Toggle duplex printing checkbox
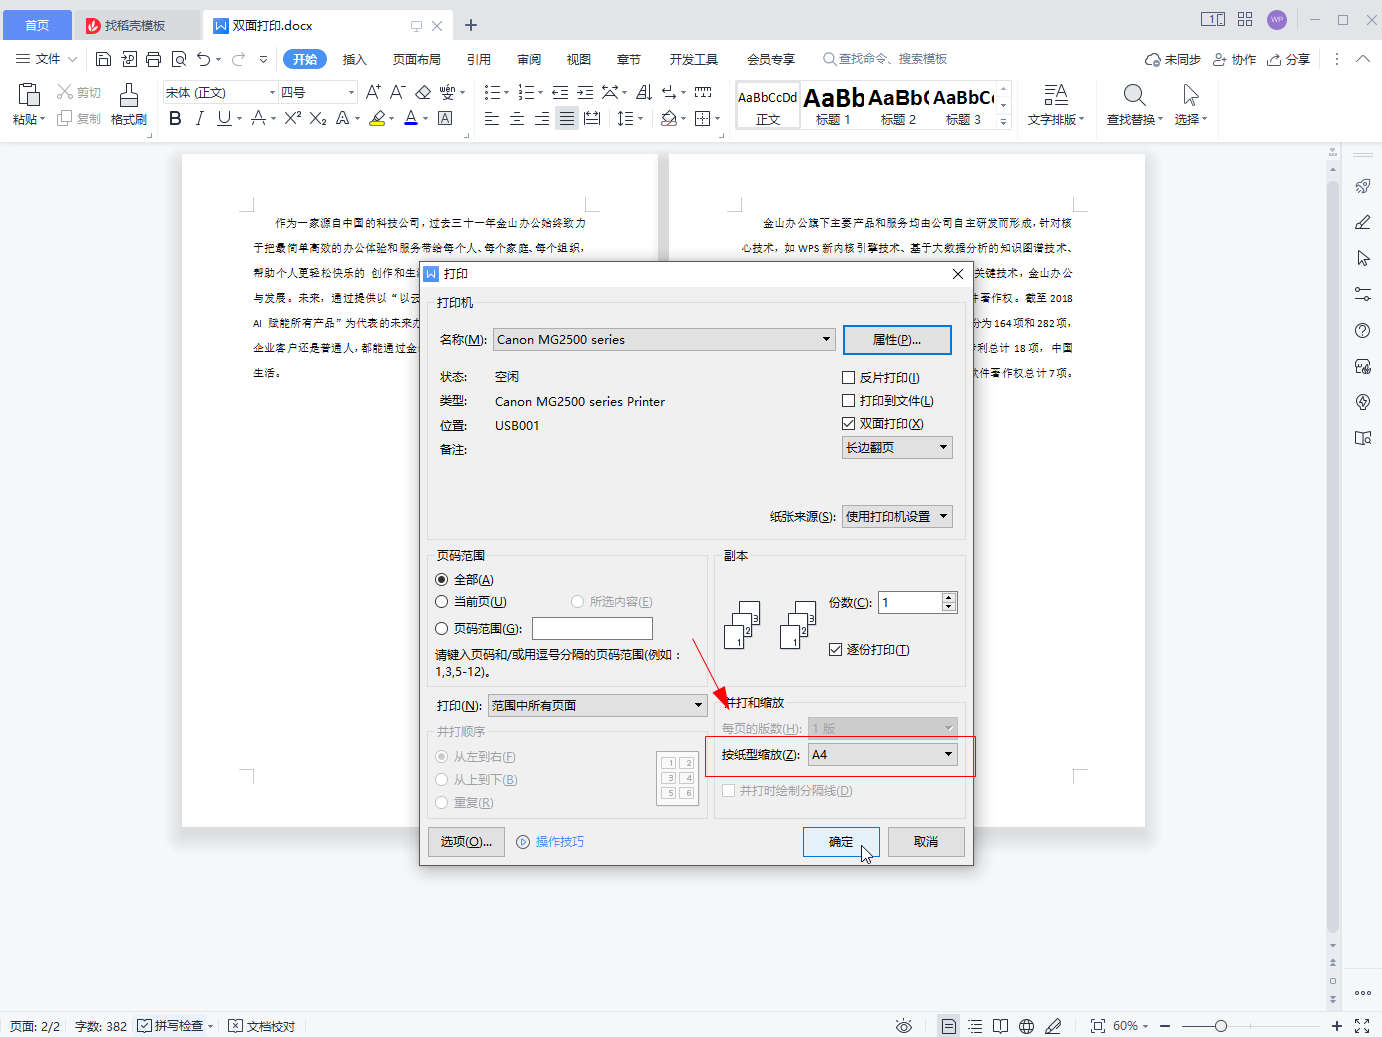This screenshot has height=1037, width=1382. (x=848, y=423)
